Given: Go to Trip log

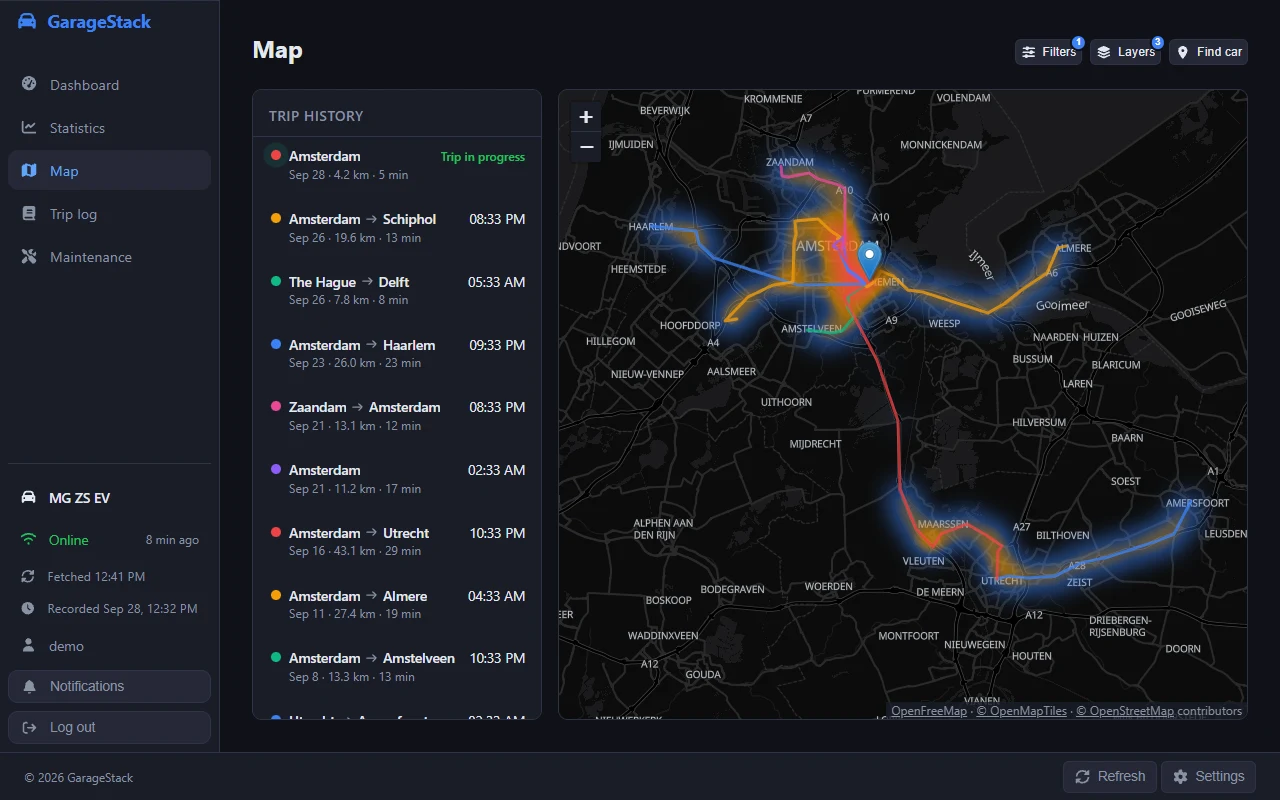Looking at the screenshot, I should coord(109,214).
